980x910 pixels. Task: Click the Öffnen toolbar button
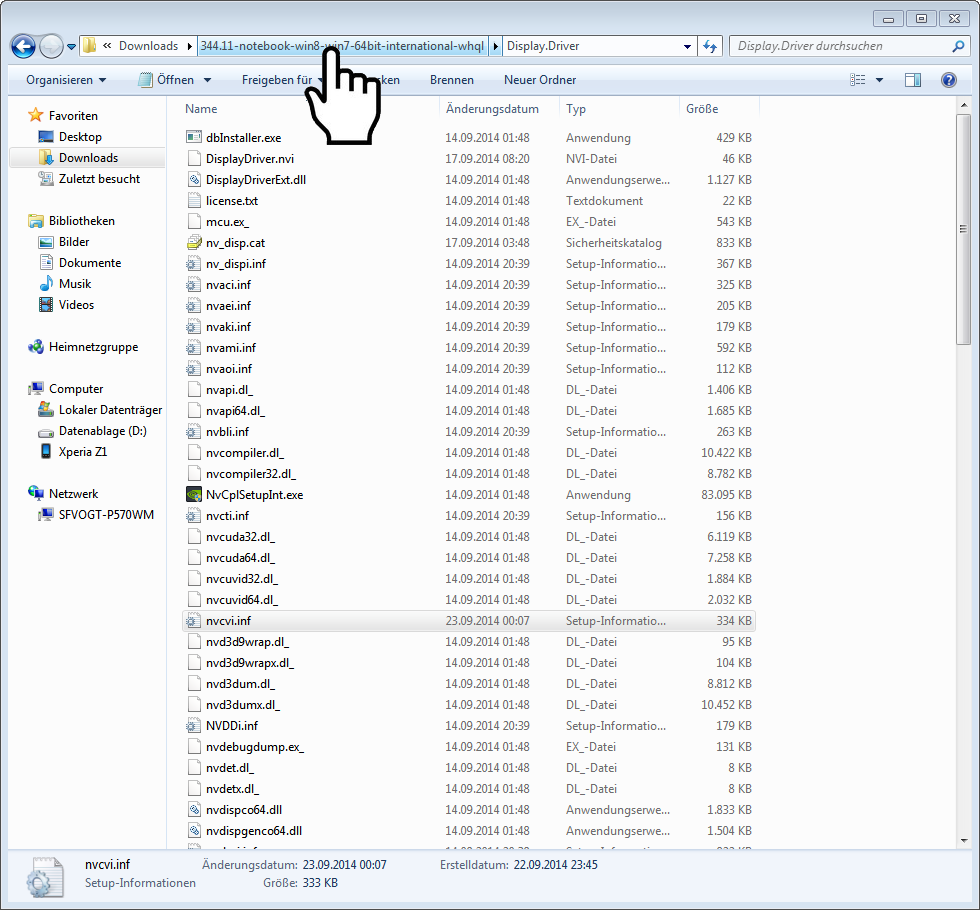click(167, 80)
